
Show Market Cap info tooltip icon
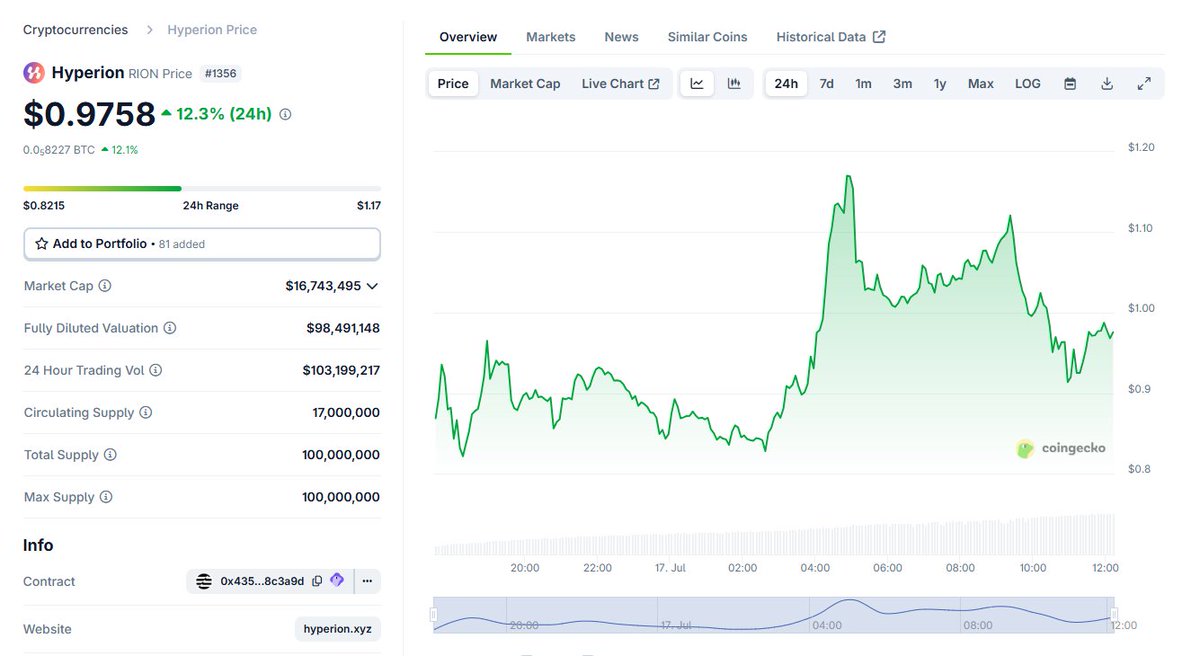click(x=105, y=286)
